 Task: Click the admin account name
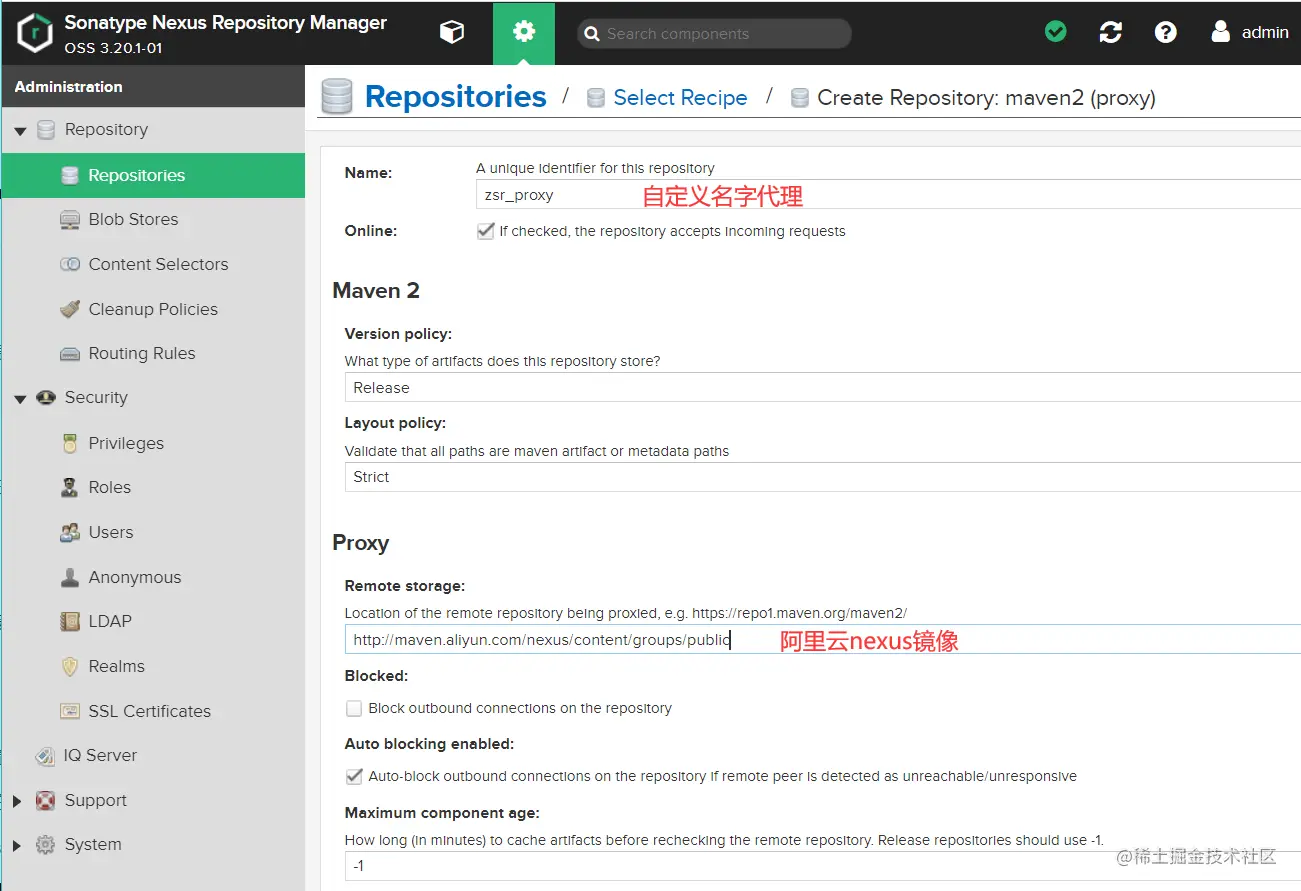point(1265,32)
